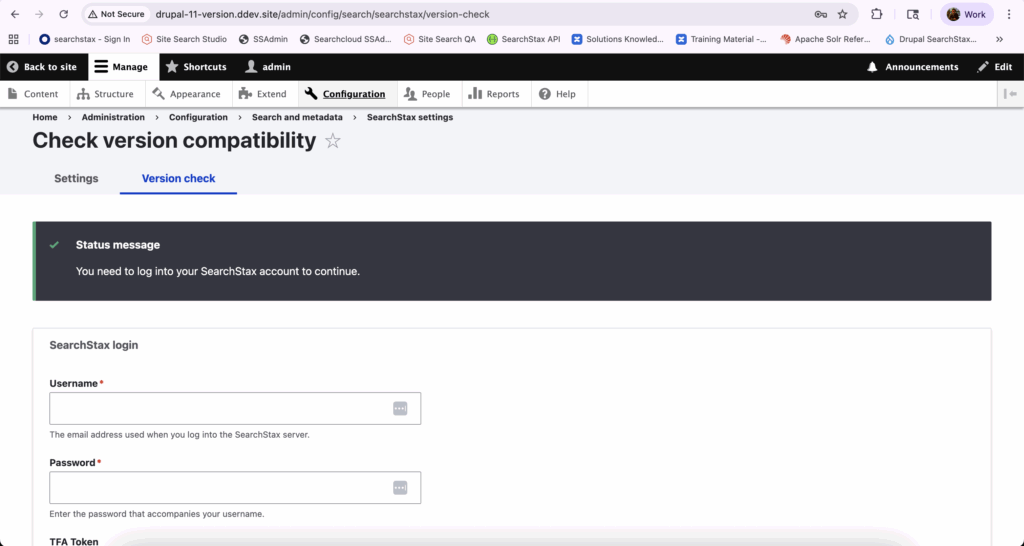The image size is (1024, 546).
Task: Toggle toolbar orientation arrow icon
Action: tap(1010, 94)
